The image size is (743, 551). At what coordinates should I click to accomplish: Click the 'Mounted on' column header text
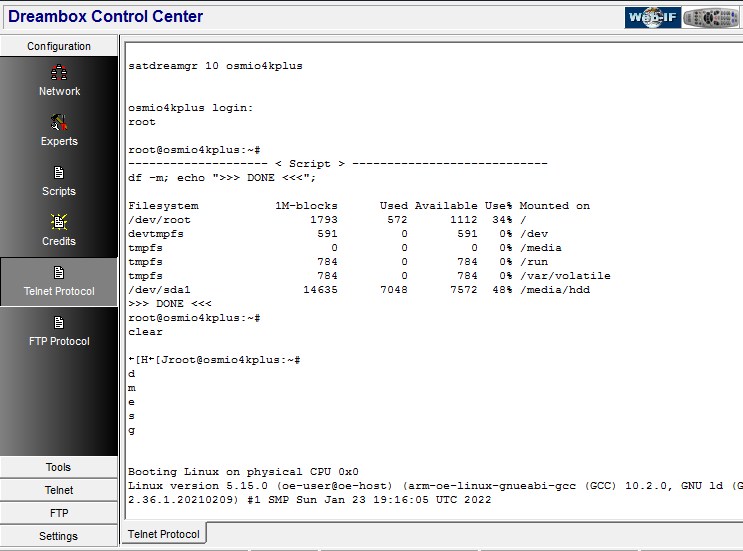[555, 206]
